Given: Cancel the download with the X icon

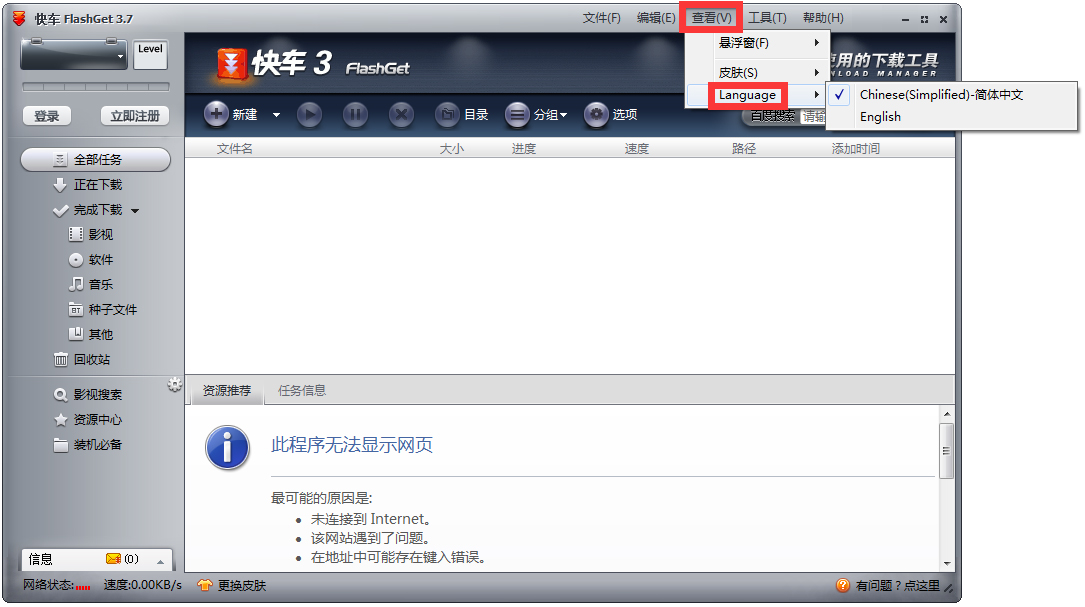Looking at the screenshot, I should (401, 115).
